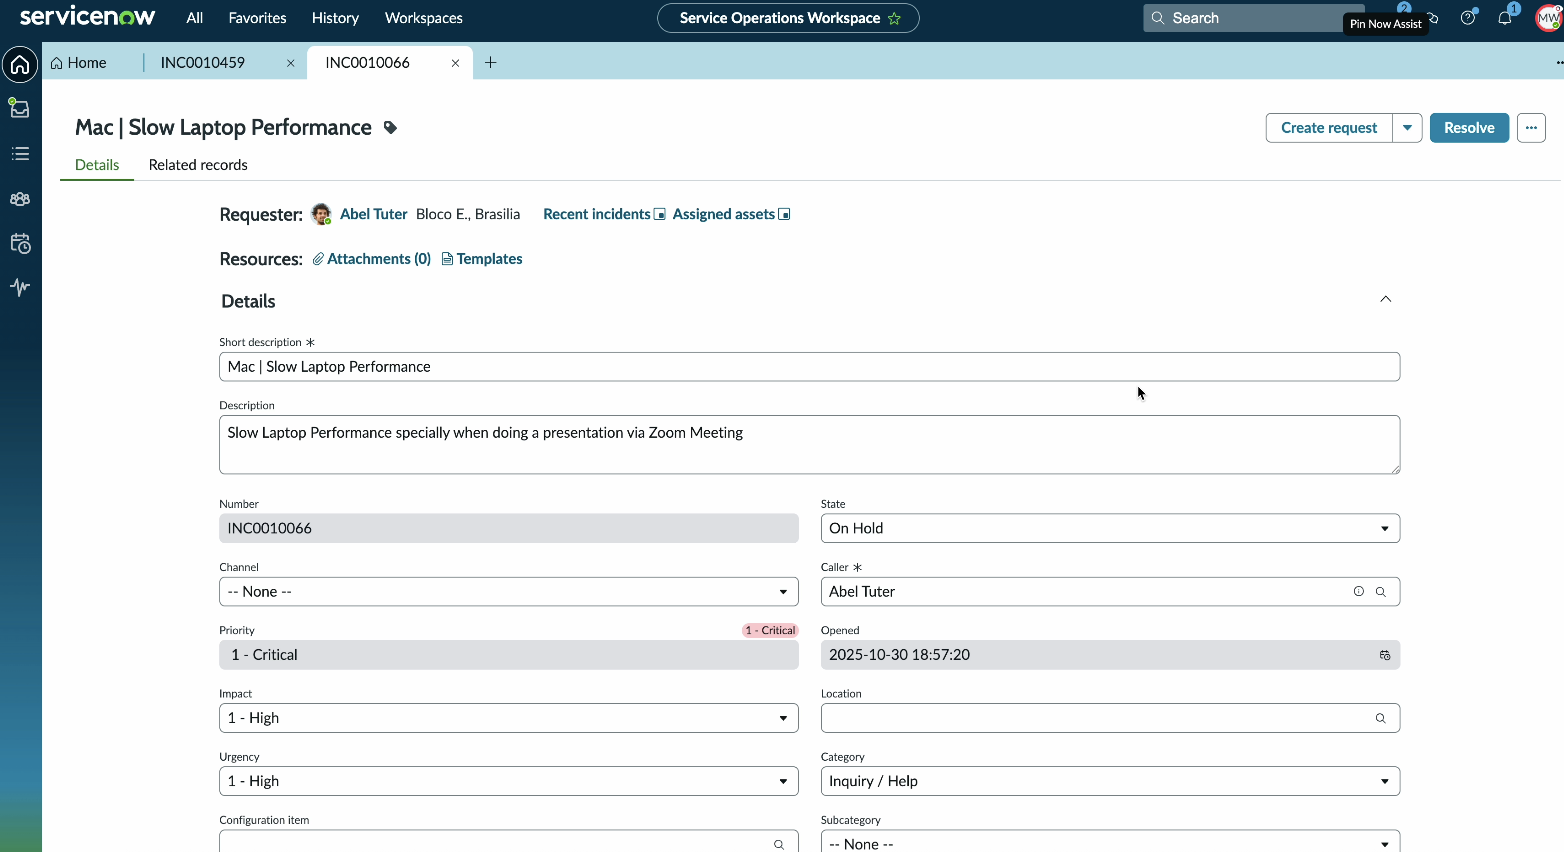1564x852 pixels.
Task: Open the Urgency dropdown
Action: pos(509,781)
